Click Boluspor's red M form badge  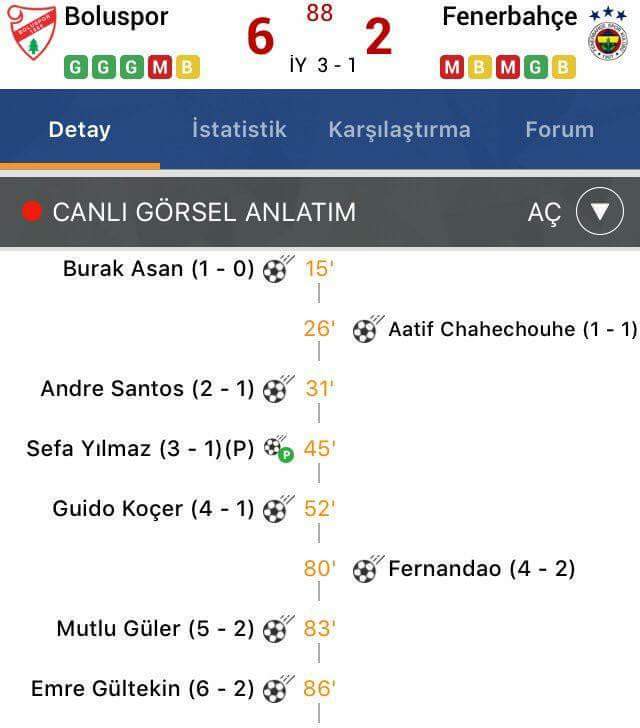coord(160,67)
